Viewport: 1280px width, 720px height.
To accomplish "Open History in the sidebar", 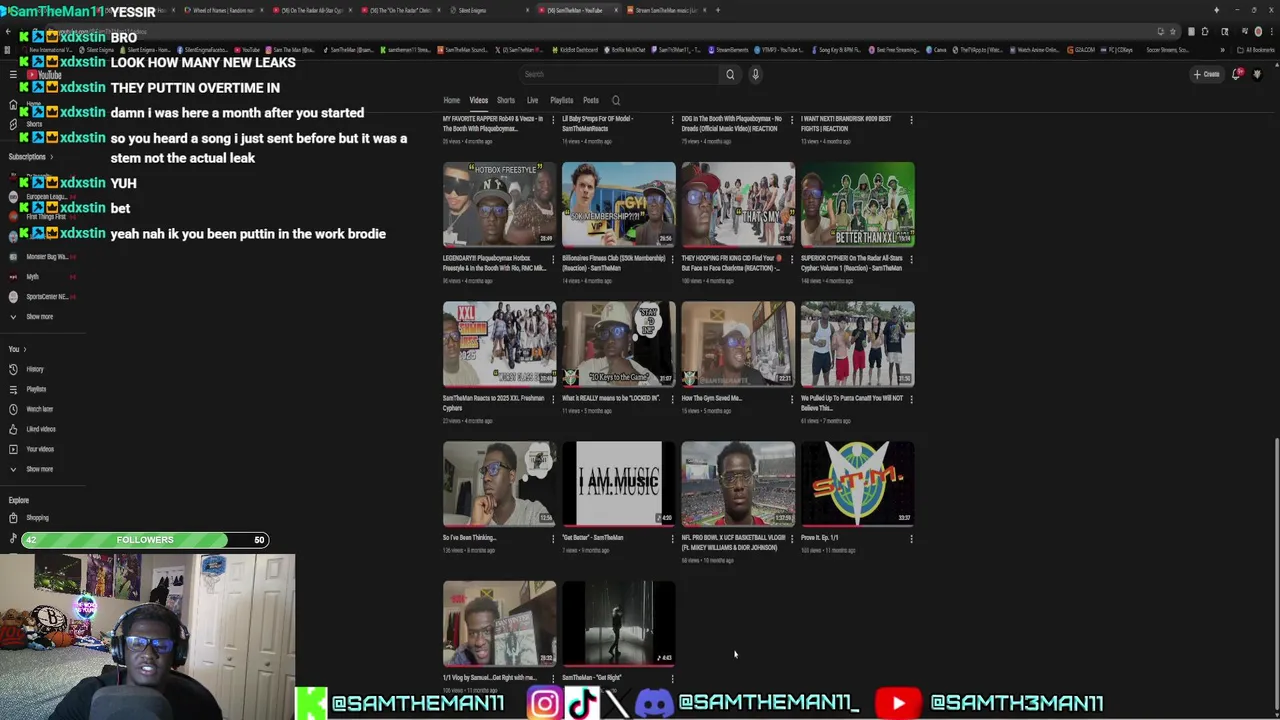I will [x=35, y=369].
